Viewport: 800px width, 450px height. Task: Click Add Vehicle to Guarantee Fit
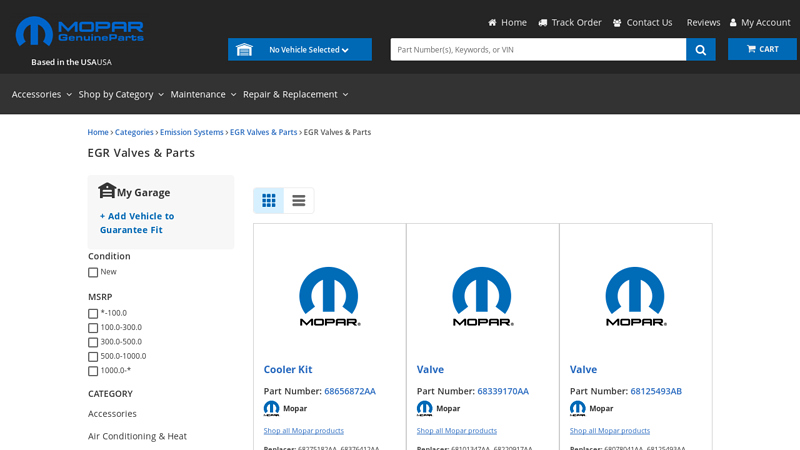pos(137,222)
